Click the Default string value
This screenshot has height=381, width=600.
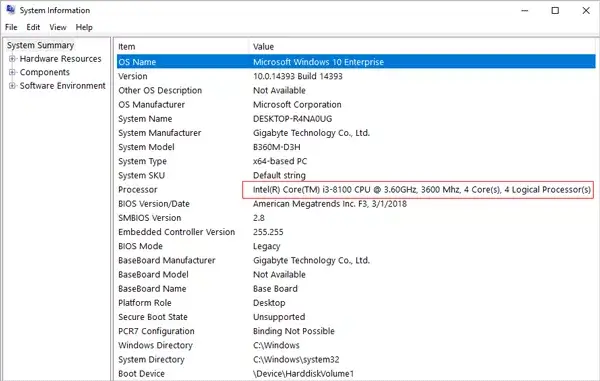[279, 175]
